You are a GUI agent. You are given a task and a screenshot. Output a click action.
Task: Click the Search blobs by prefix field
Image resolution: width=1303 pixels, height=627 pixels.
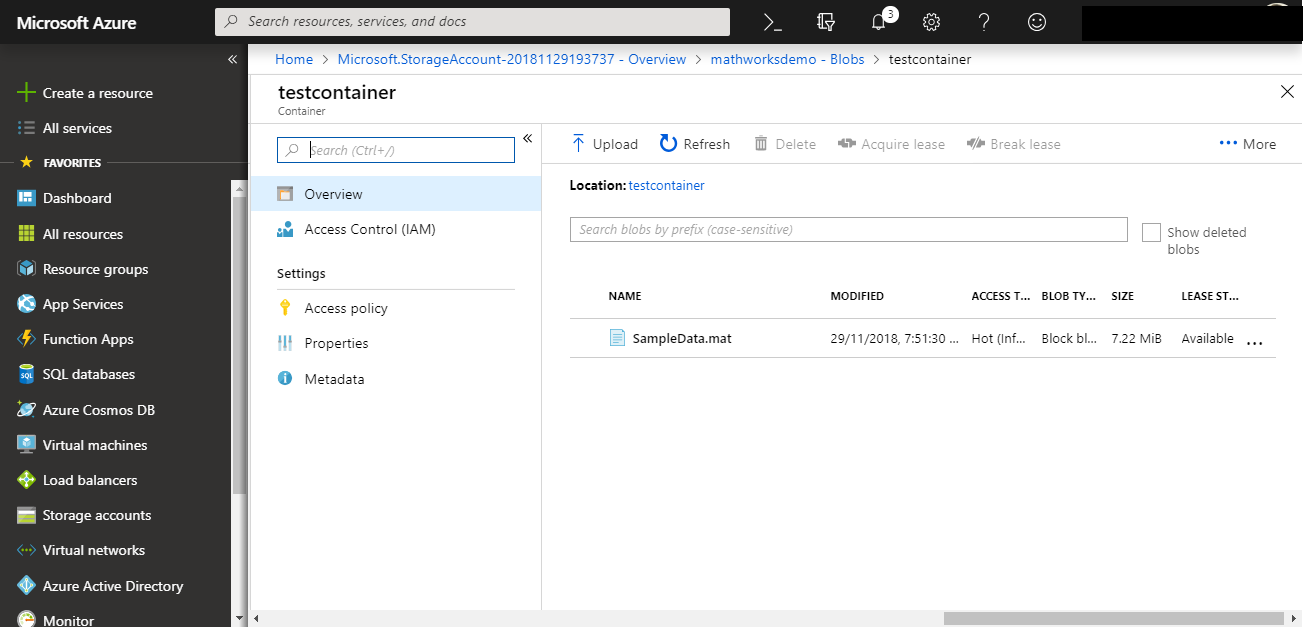pos(848,230)
